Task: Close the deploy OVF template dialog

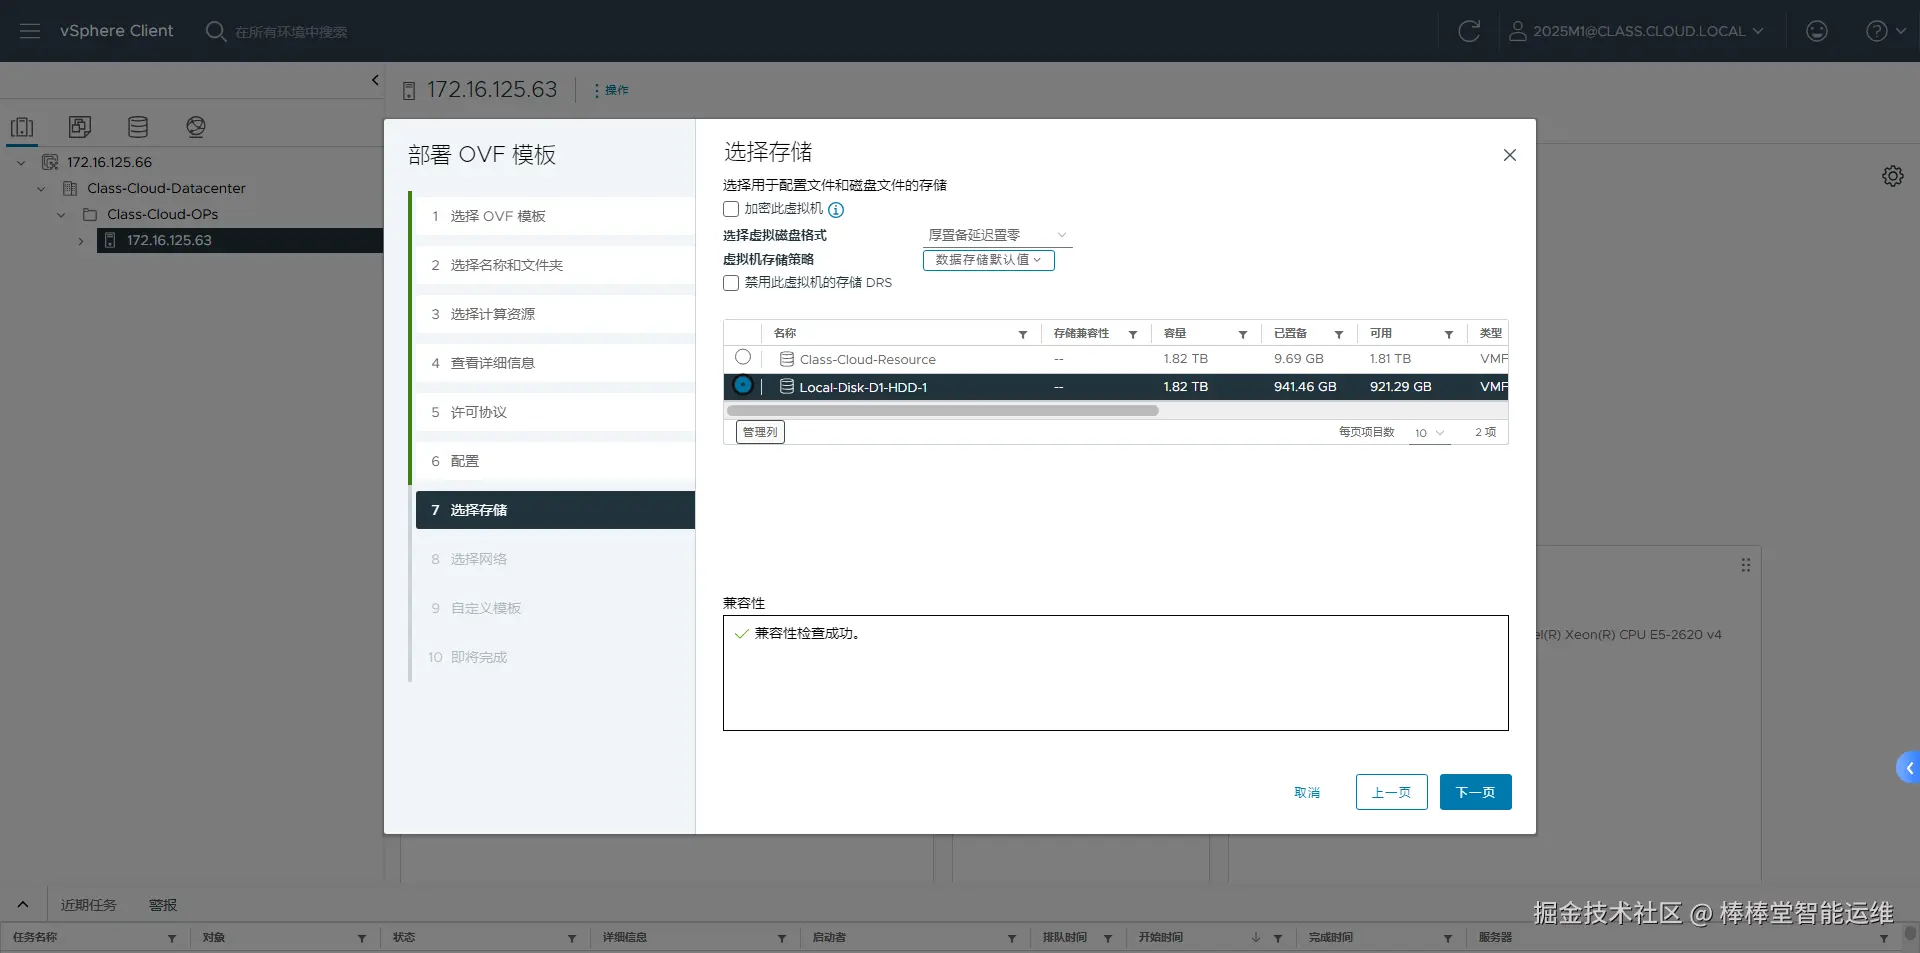Action: (1510, 155)
